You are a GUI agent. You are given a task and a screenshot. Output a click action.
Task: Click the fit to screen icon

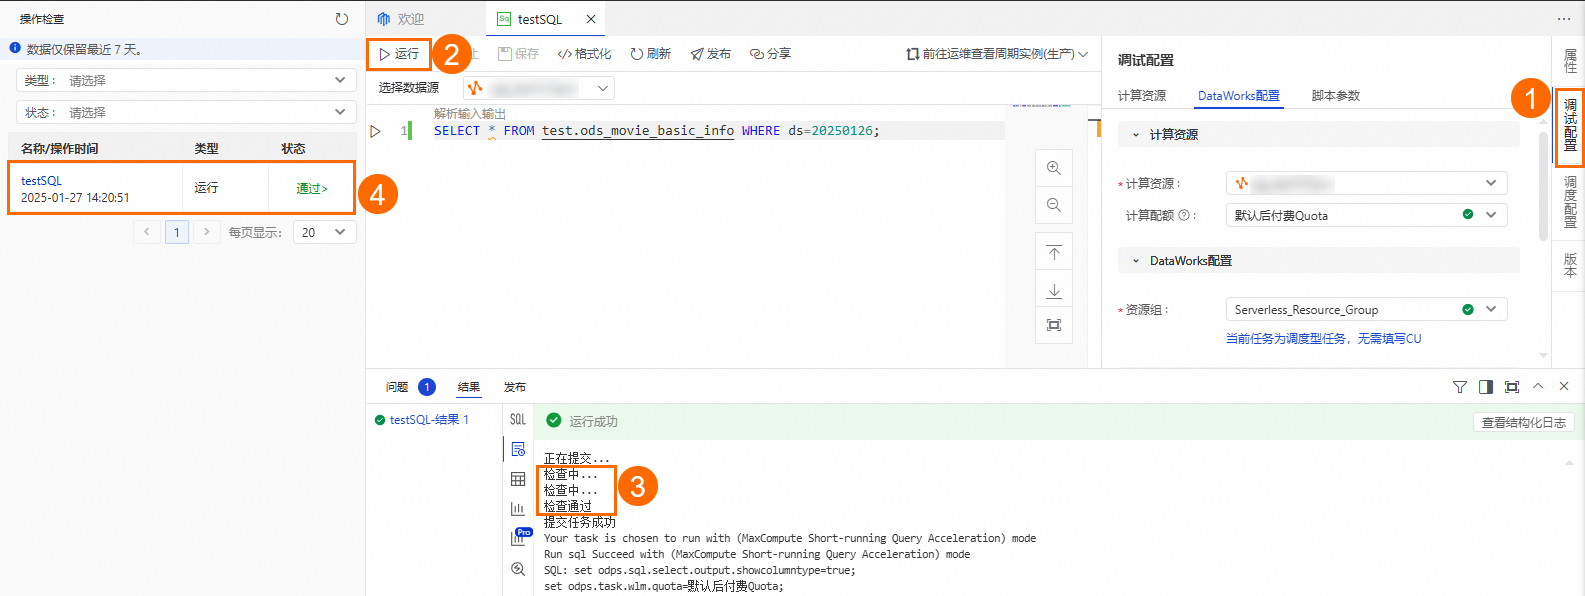1054,325
